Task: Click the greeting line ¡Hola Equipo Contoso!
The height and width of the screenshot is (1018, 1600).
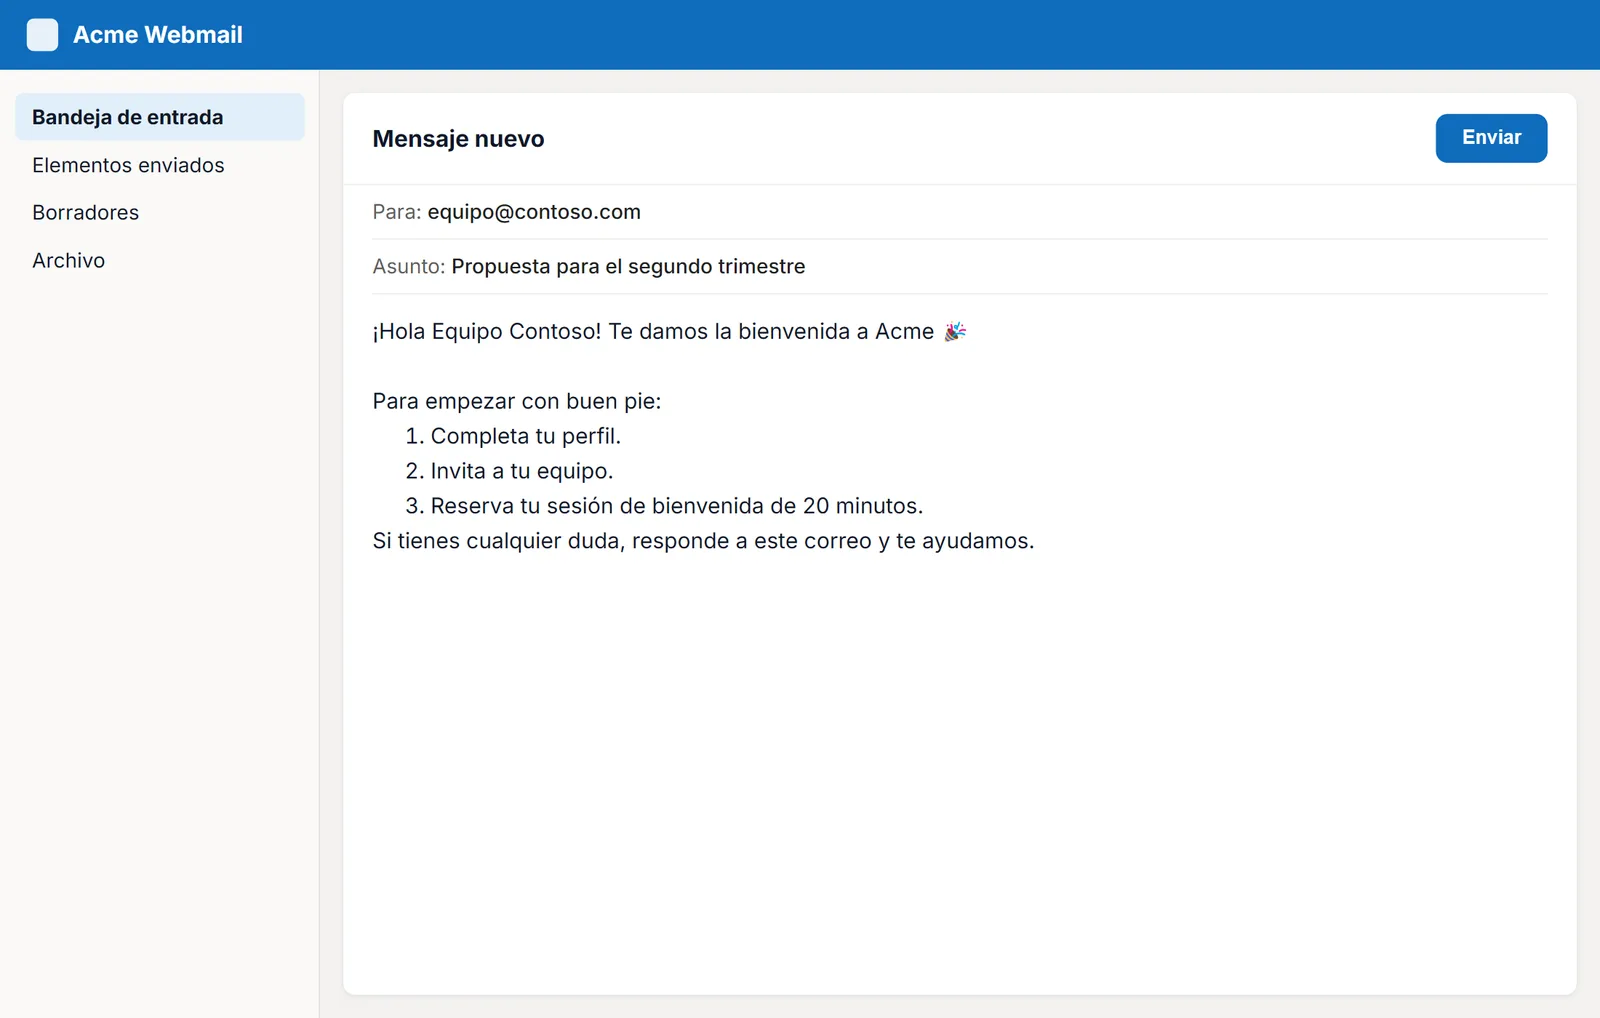Action: [653, 332]
